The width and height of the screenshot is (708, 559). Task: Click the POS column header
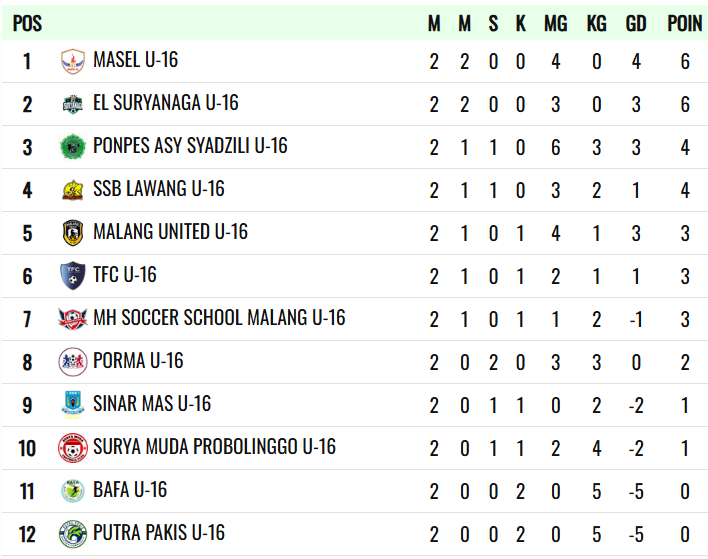(x=27, y=23)
